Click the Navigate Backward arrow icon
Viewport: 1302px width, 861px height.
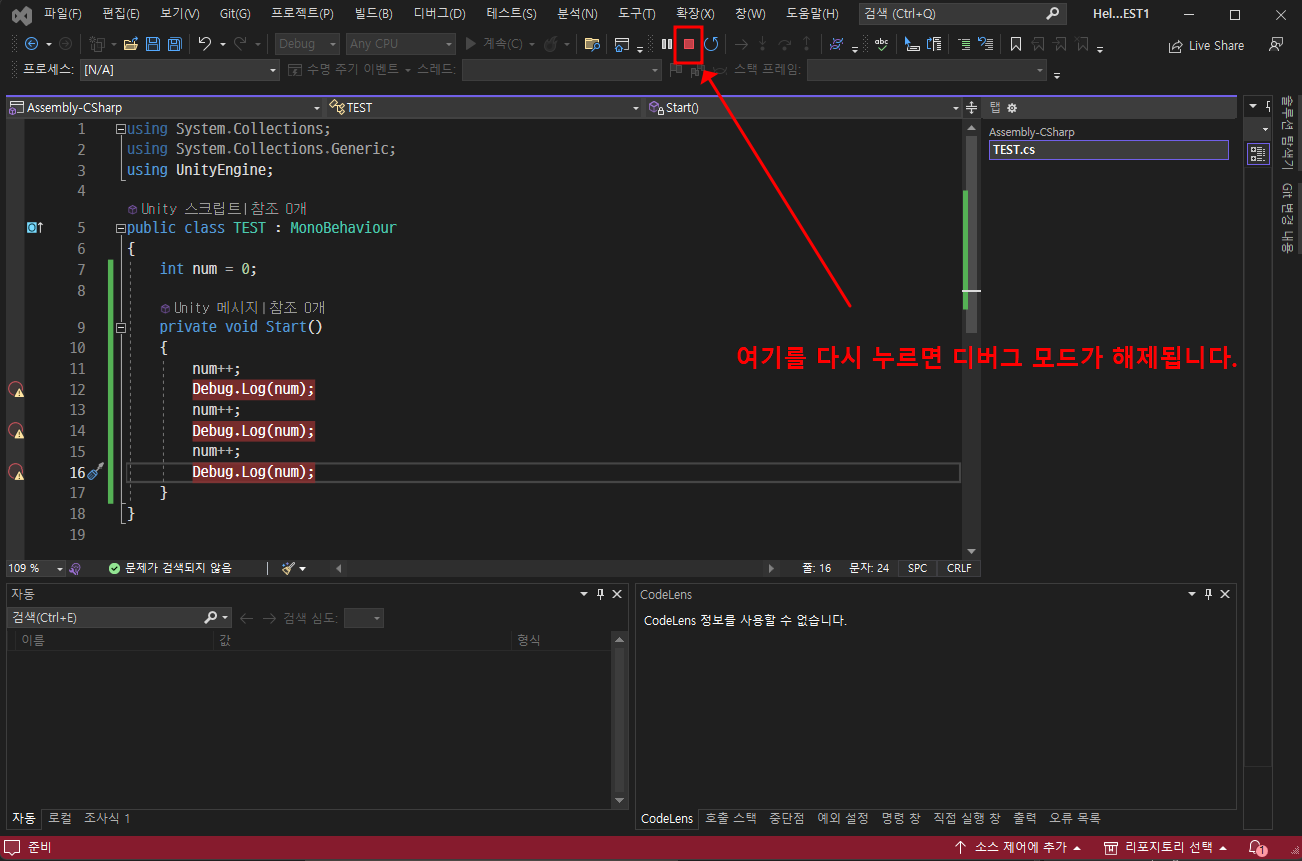31,44
